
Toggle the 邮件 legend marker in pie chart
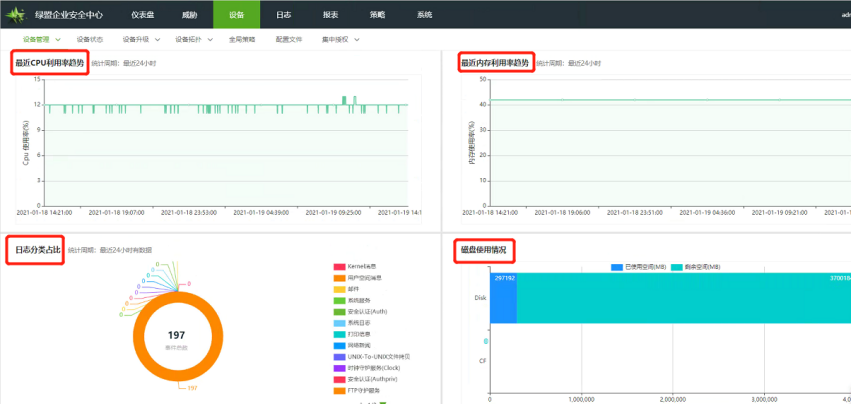338,288
